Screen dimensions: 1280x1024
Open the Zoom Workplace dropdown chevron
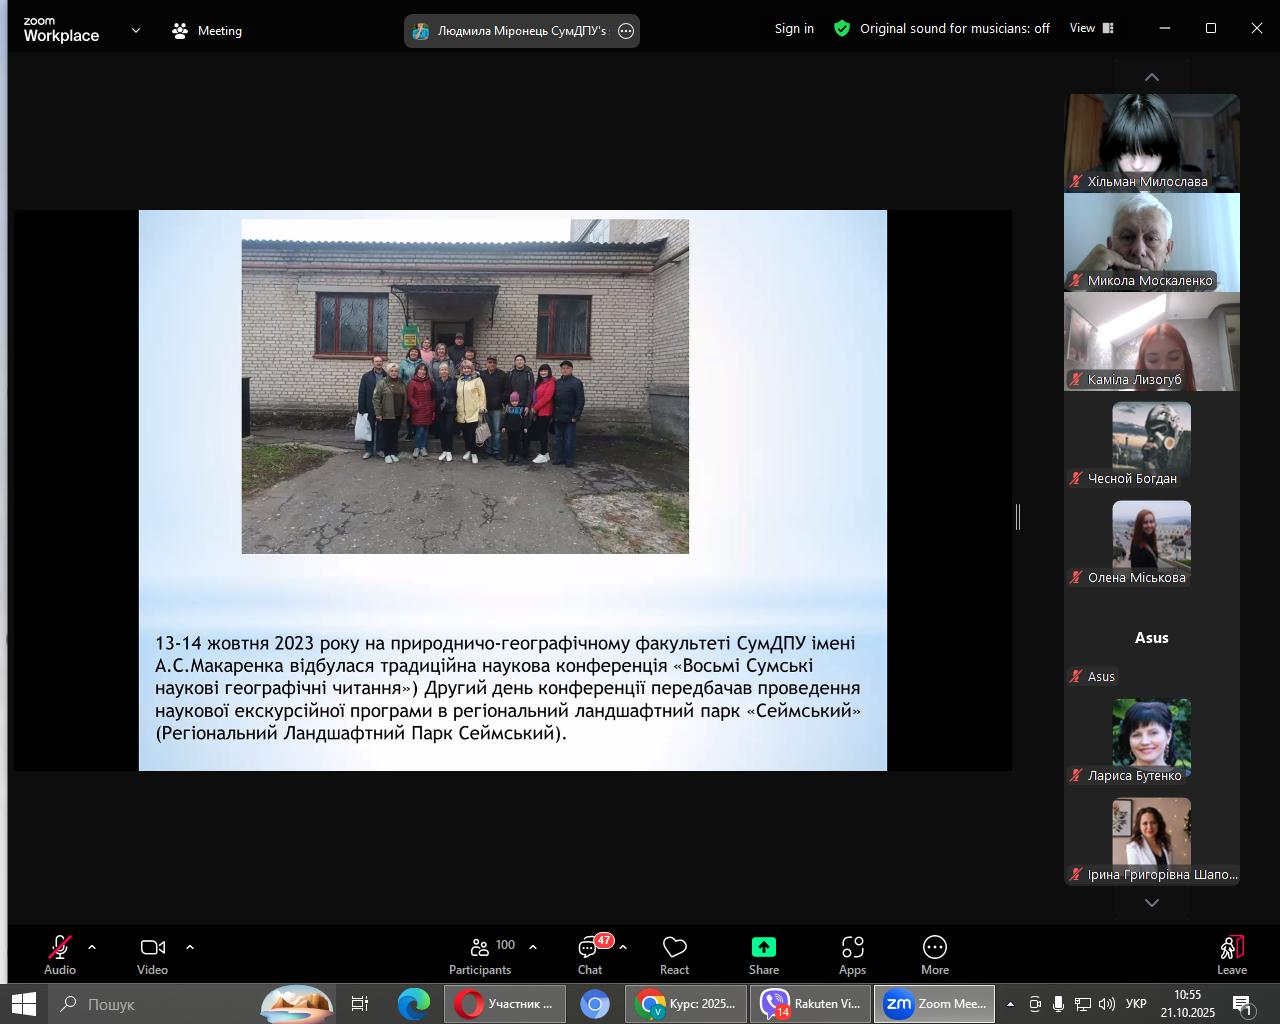[x=136, y=31]
